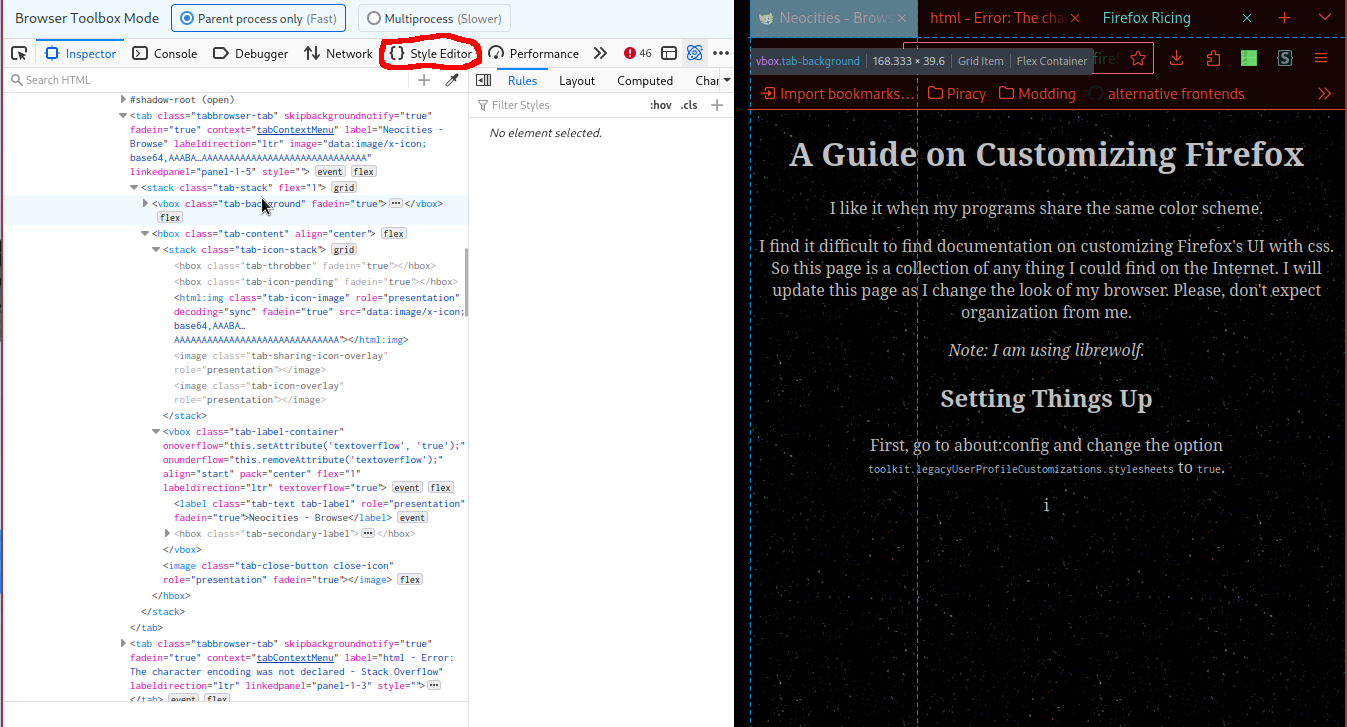
Task: Click into the Search HTML field
Action: tap(210, 80)
